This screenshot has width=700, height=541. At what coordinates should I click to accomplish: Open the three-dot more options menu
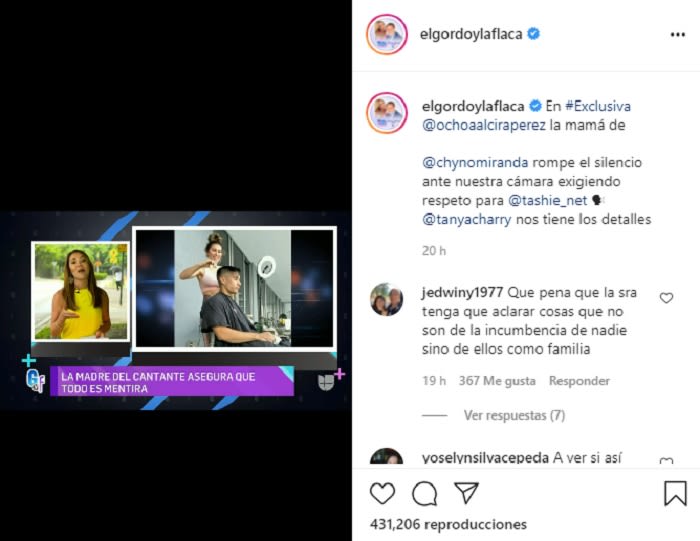678,34
